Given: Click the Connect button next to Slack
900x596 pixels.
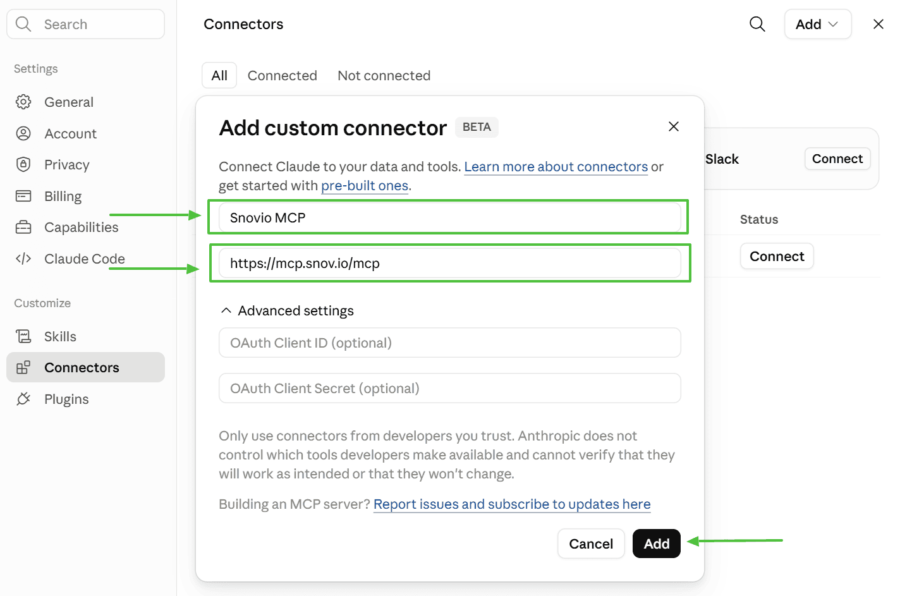Looking at the screenshot, I should 837,158.
